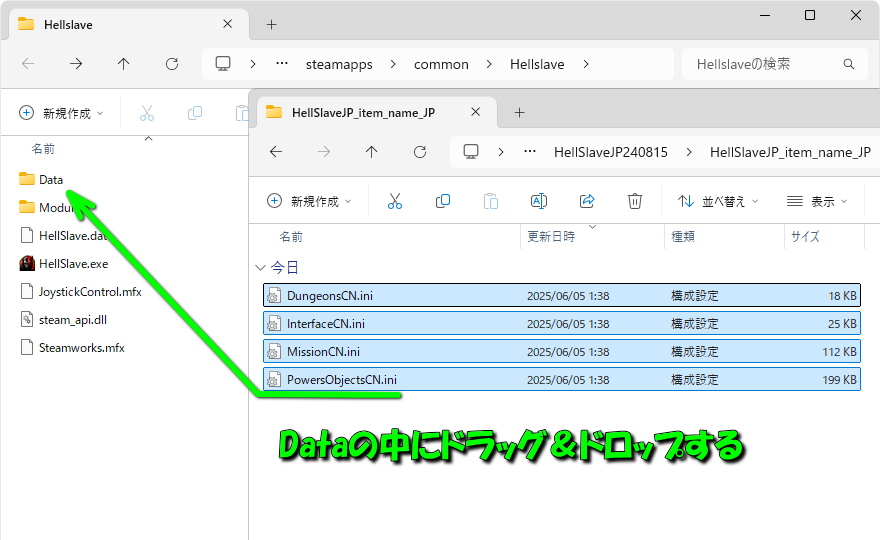Copy the selected ini files
880x540 pixels.
tap(443, 201)
